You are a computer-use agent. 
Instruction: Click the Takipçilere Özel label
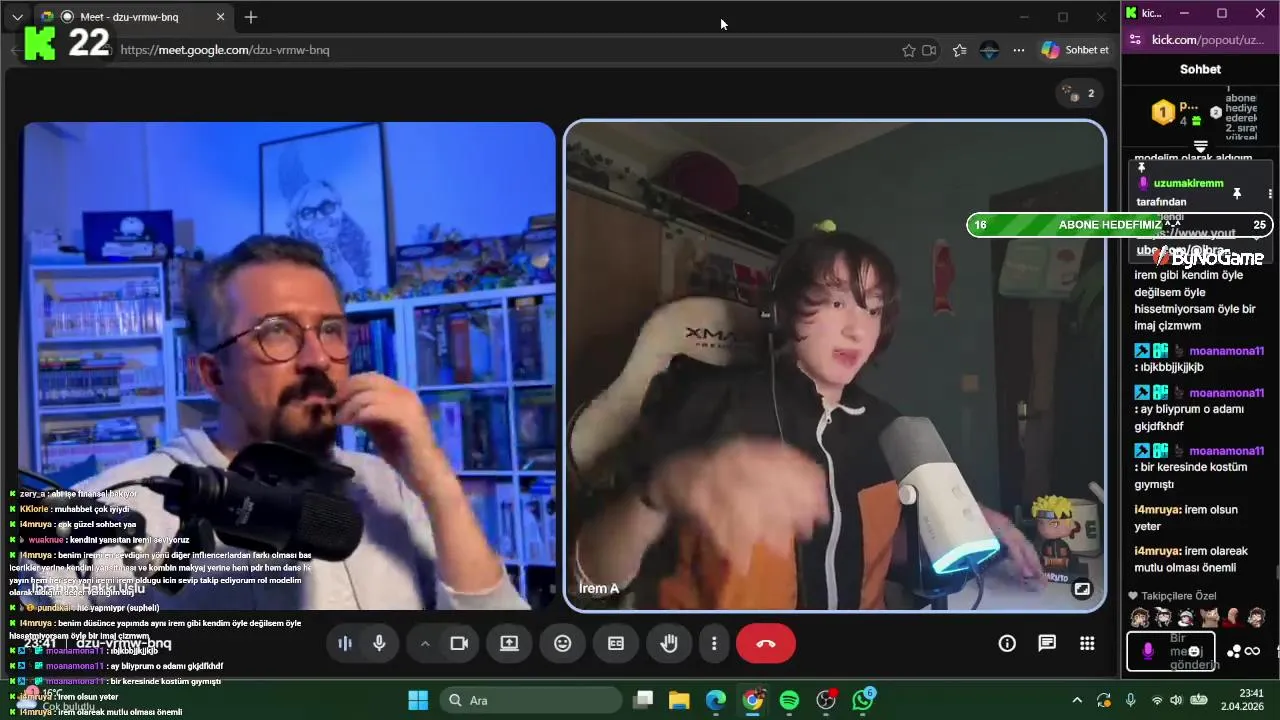1178,596
